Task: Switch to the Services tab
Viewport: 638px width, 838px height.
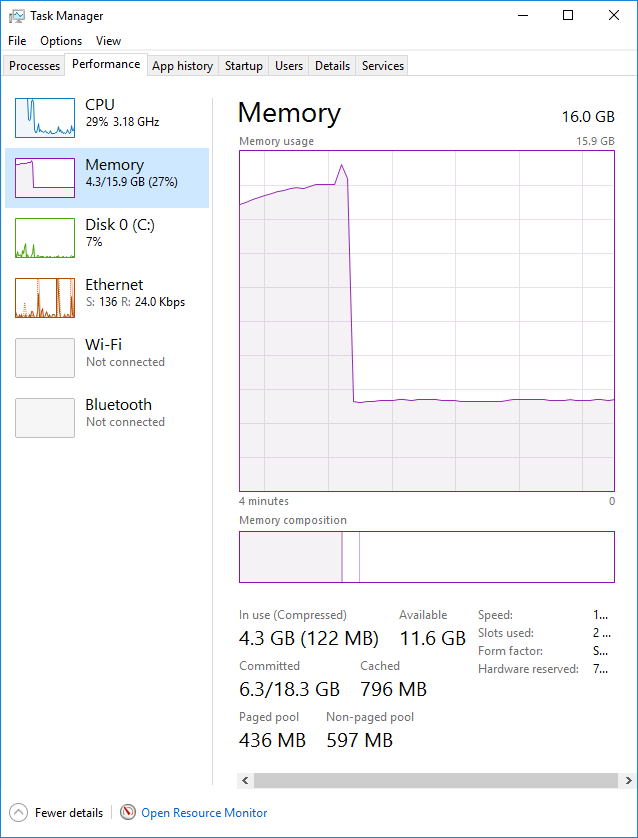Action: click(383, 66)
